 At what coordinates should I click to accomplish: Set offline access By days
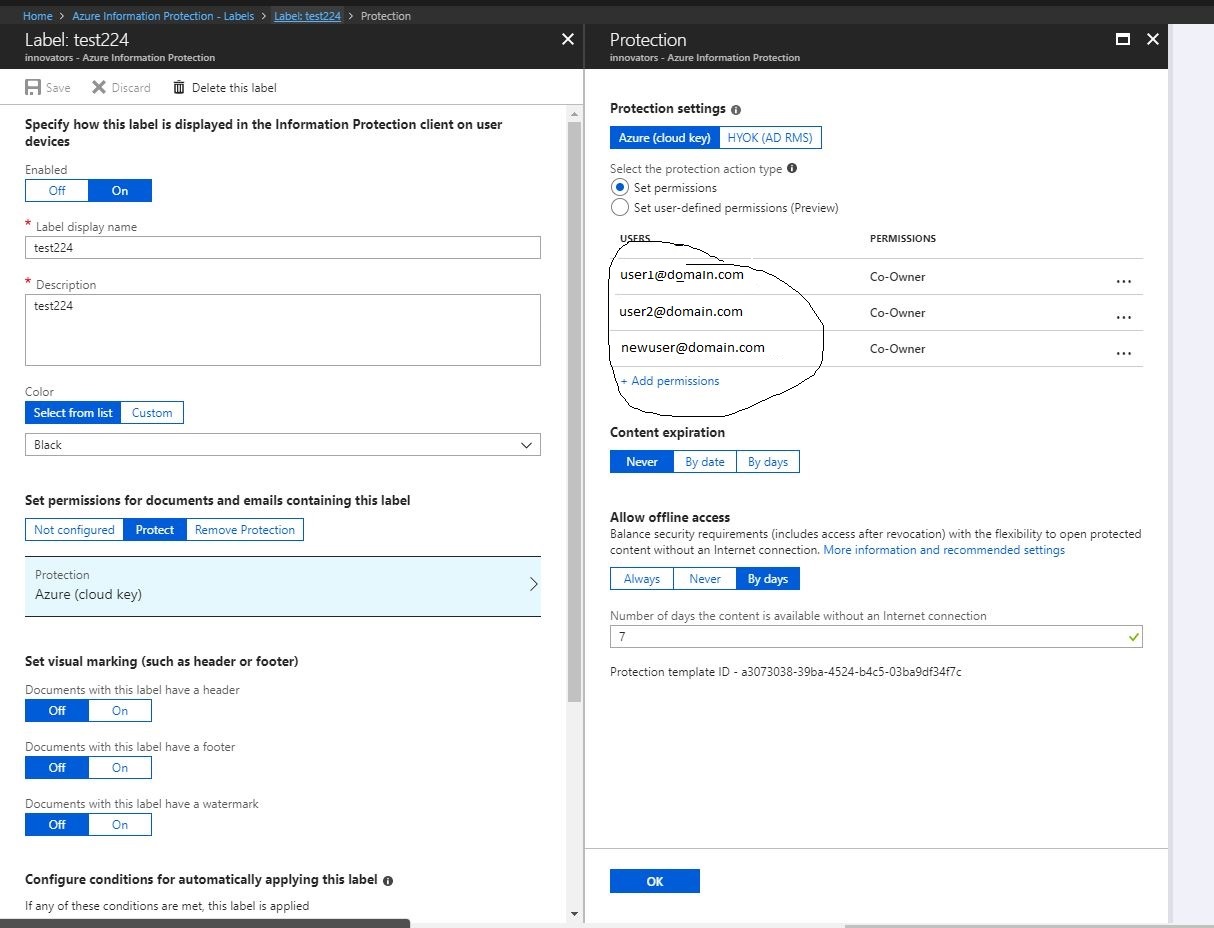(x=768, y=578)
